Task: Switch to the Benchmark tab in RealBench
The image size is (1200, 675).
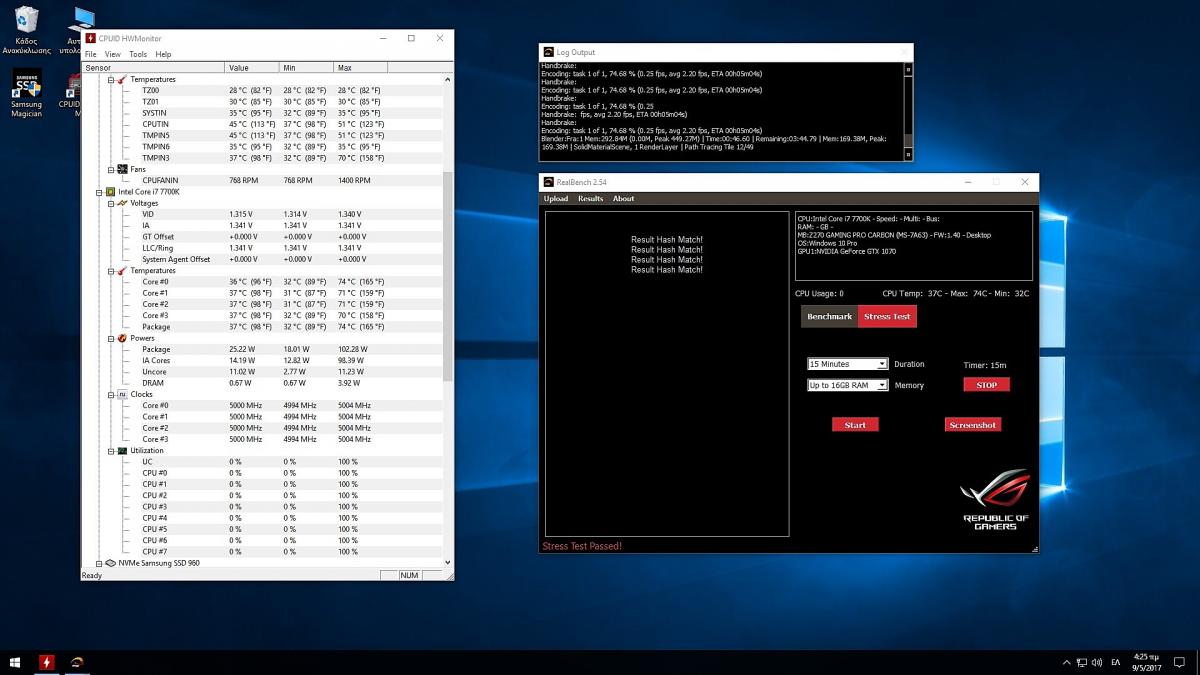Action: [829, 316]
